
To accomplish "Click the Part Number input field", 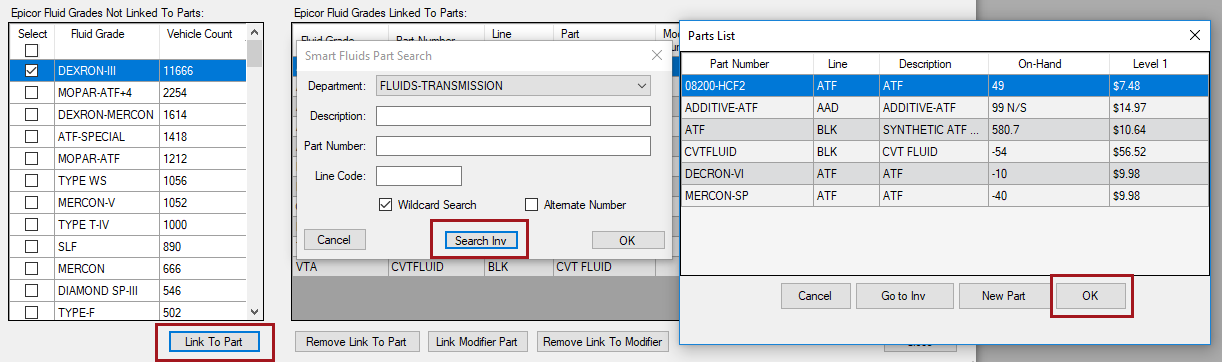I will point(513,146).
